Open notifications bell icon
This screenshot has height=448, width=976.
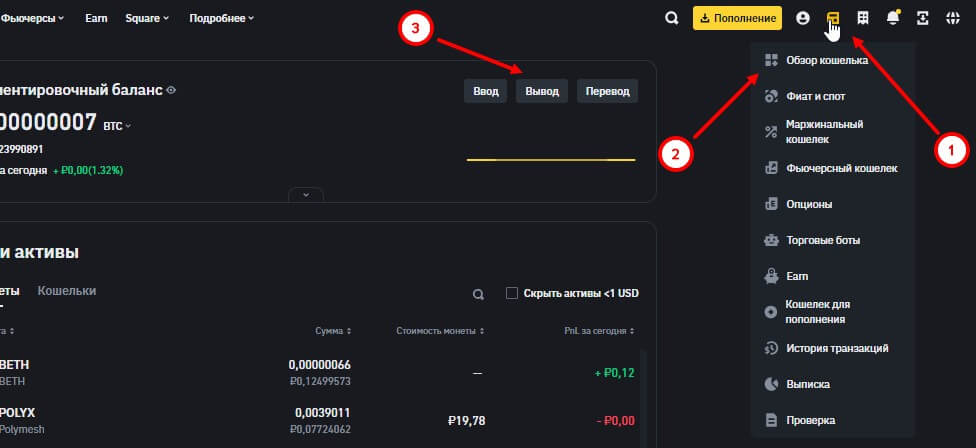[892, 18]
